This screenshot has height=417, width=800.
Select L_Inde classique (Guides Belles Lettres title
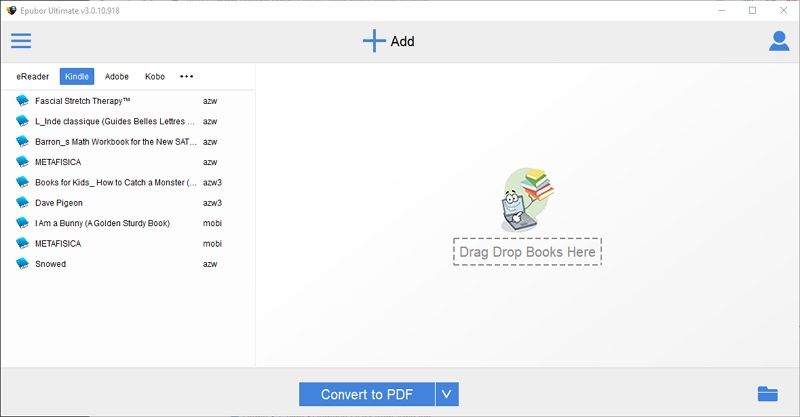(x=115, y=121)
